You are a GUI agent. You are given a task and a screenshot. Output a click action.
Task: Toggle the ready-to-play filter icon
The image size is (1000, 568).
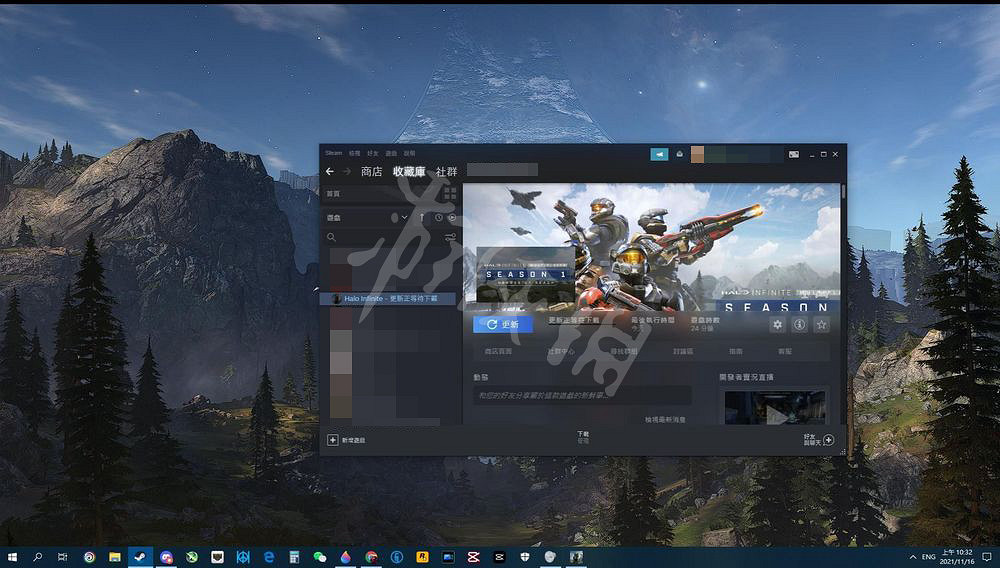(x=451, y=217)
